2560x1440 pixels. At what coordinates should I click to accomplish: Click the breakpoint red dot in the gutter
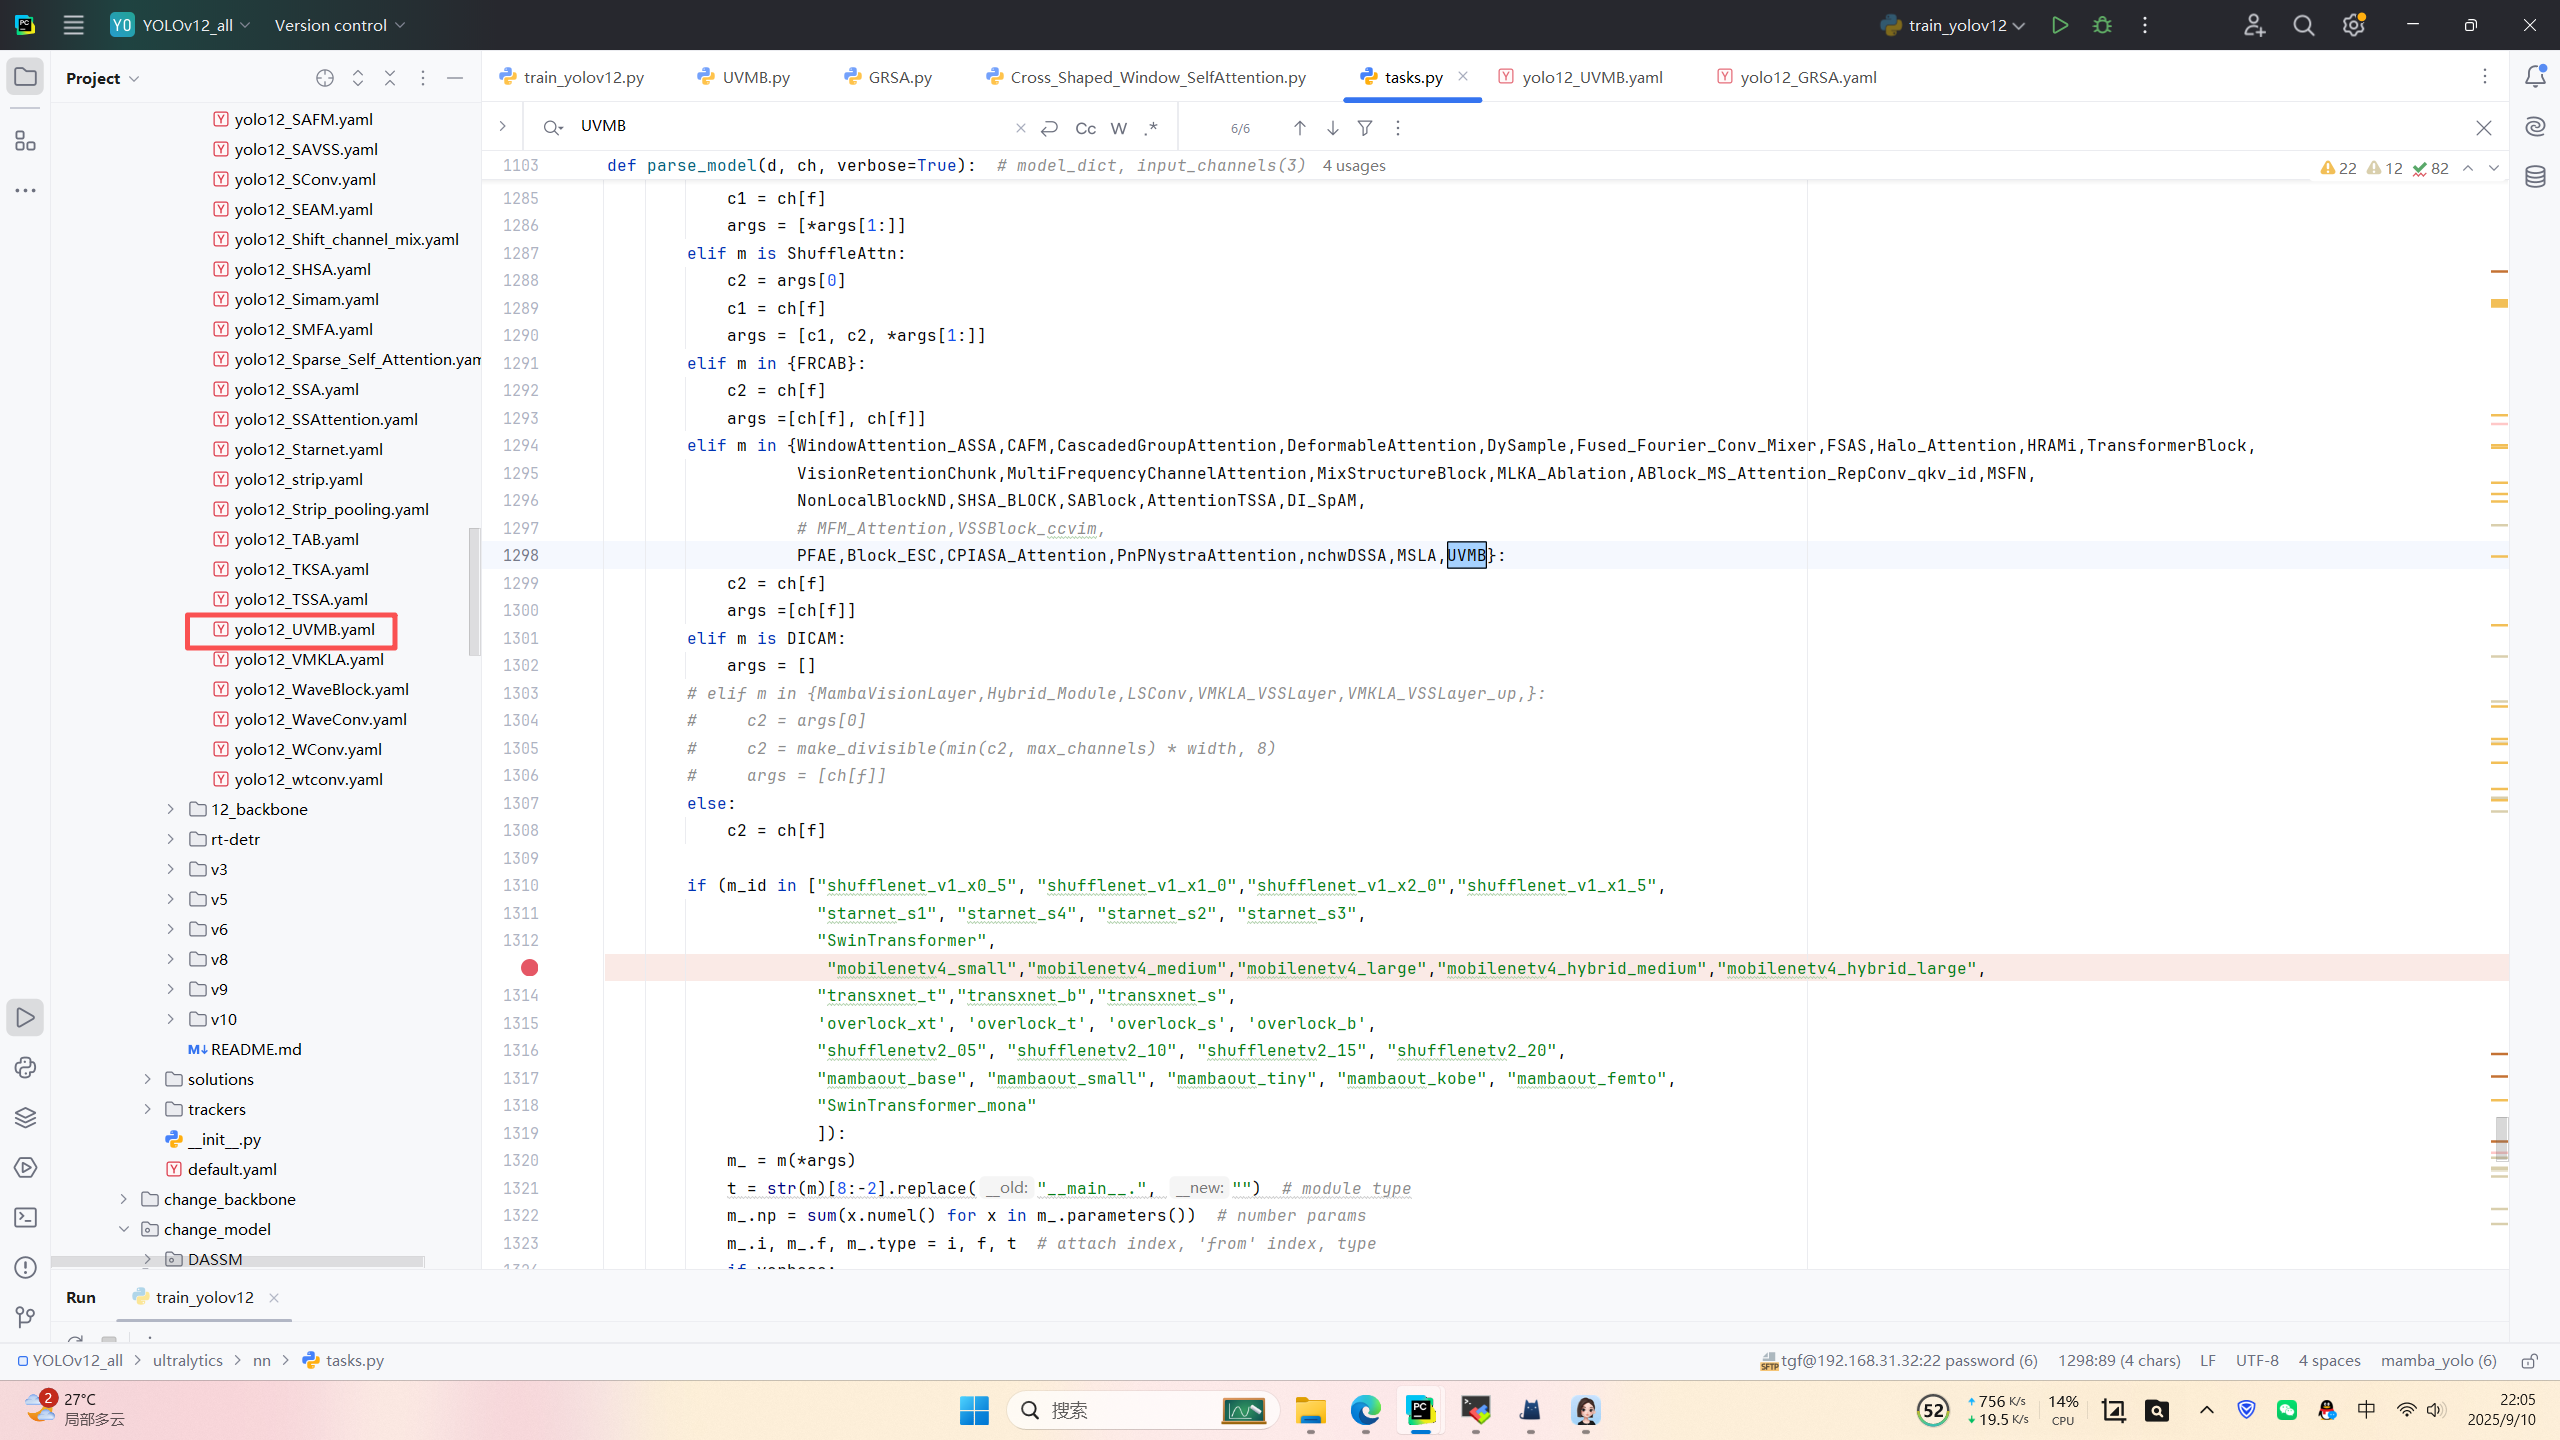(x=529, y=967)
